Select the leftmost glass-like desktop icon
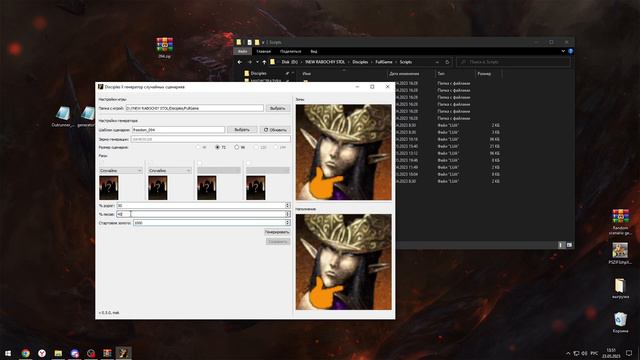Viewport: 640px width, 360px height. [x=62, y=117]
